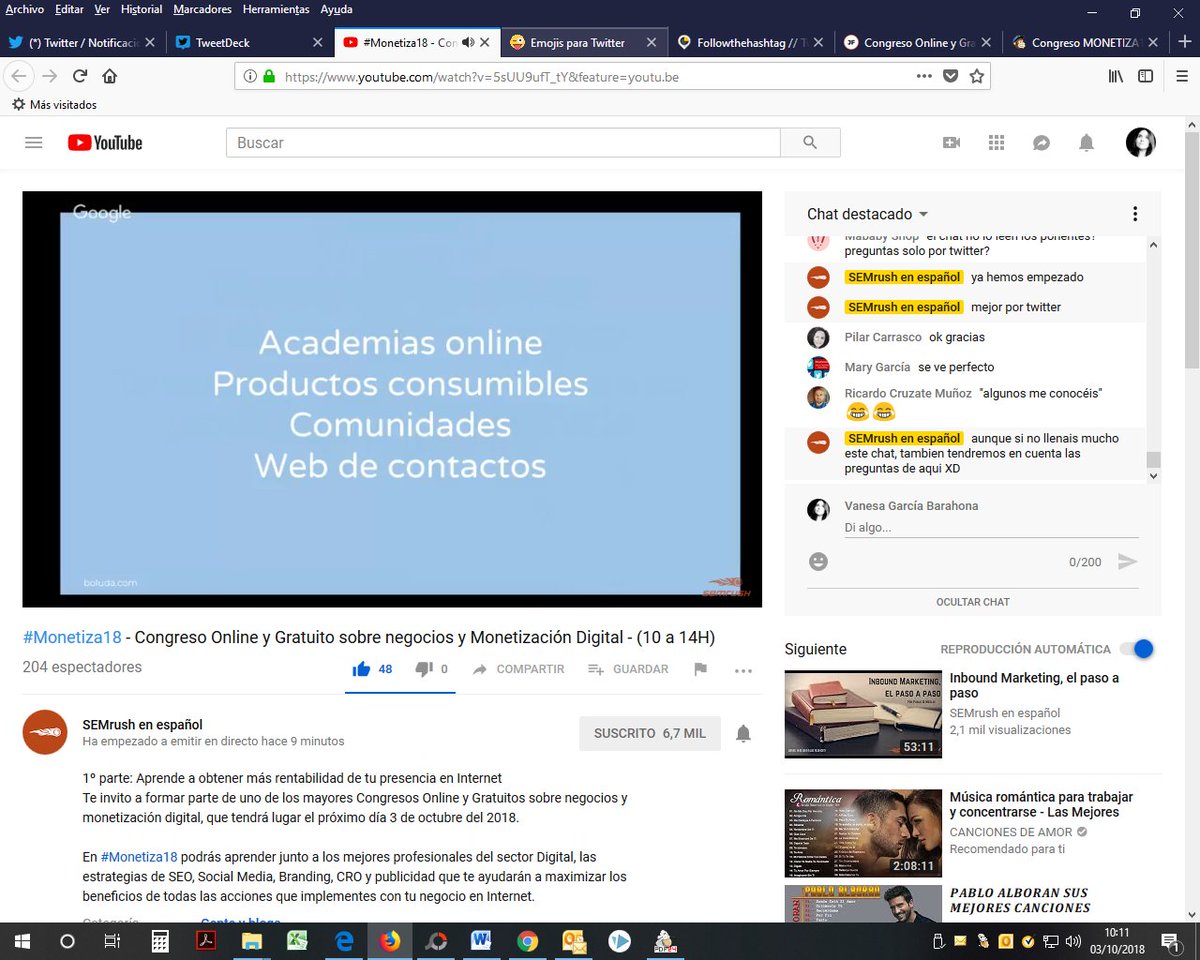The image size is (1200, 960).
Task: Toggle subscription notification bell for SEMrush
Action: point(743,733)
